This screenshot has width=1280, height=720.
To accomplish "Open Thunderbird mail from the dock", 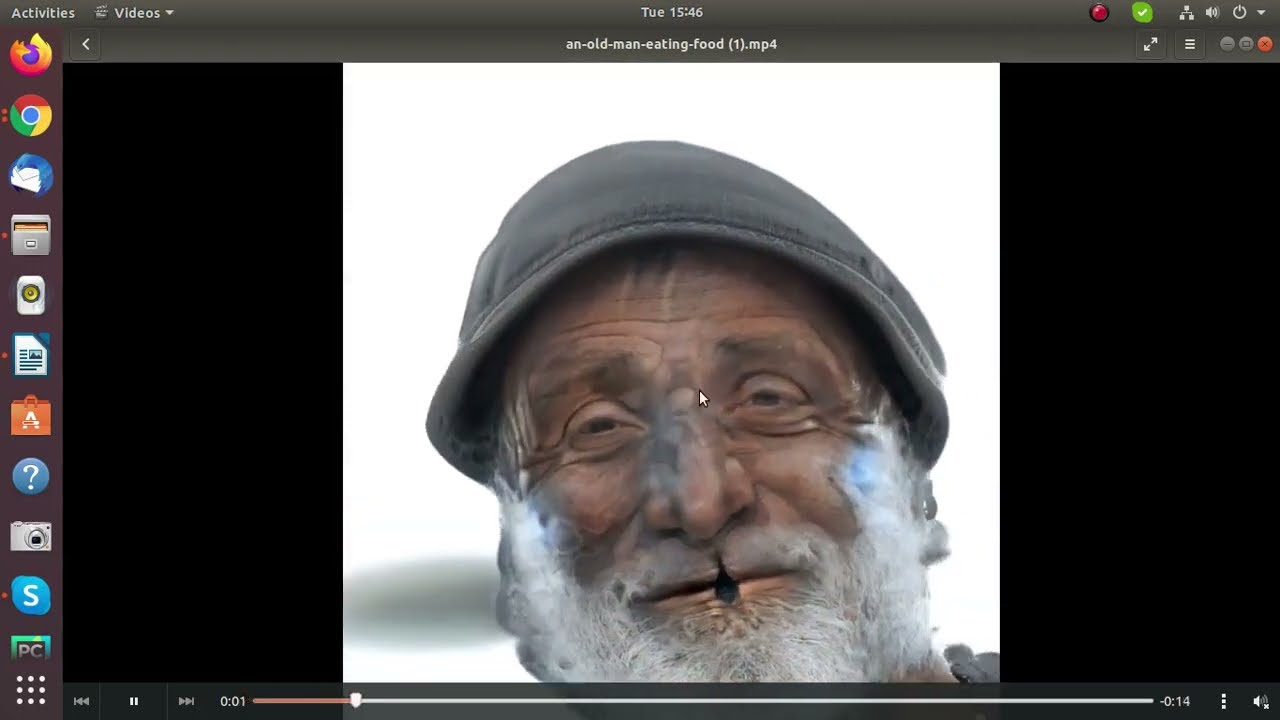I will pyautogui.click(x=31, y=176).
